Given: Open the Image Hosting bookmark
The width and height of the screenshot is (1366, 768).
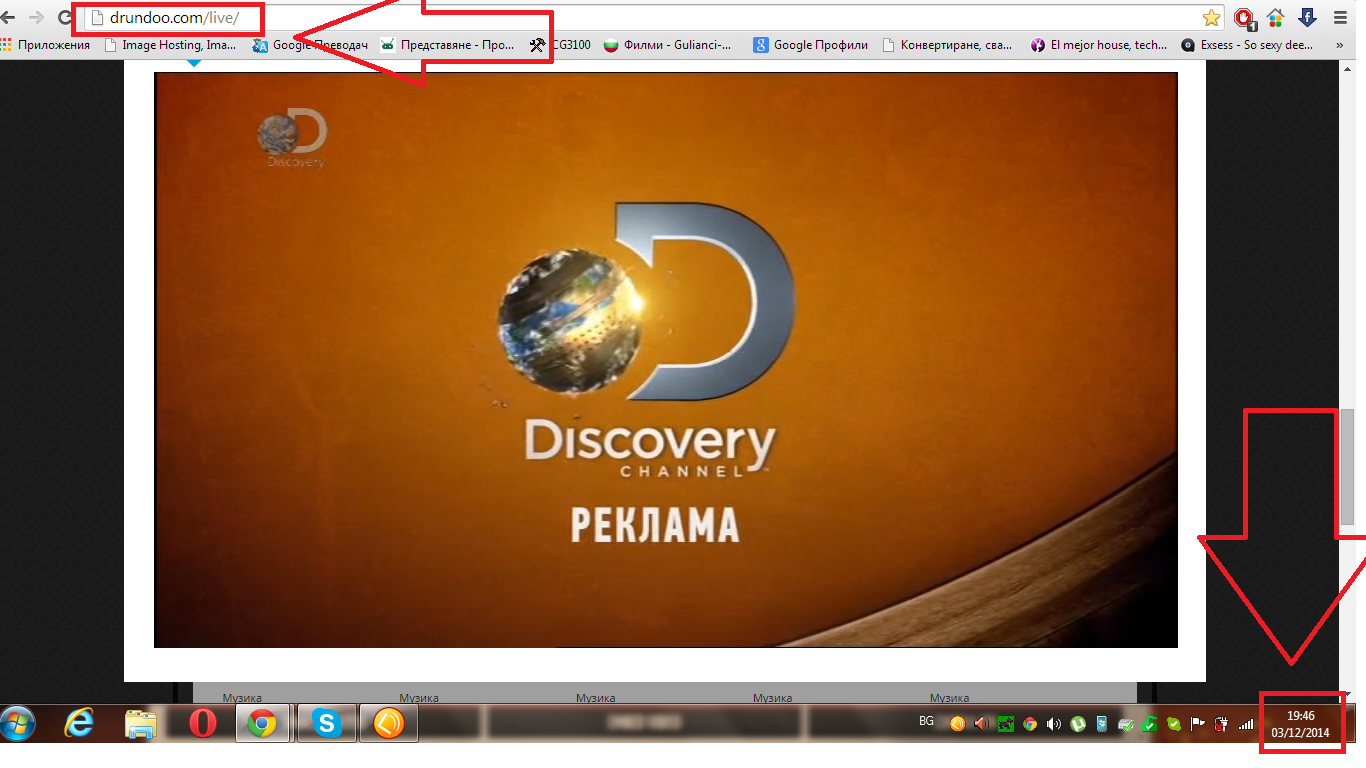Looking at the screenshot, I should click(171, 45).
